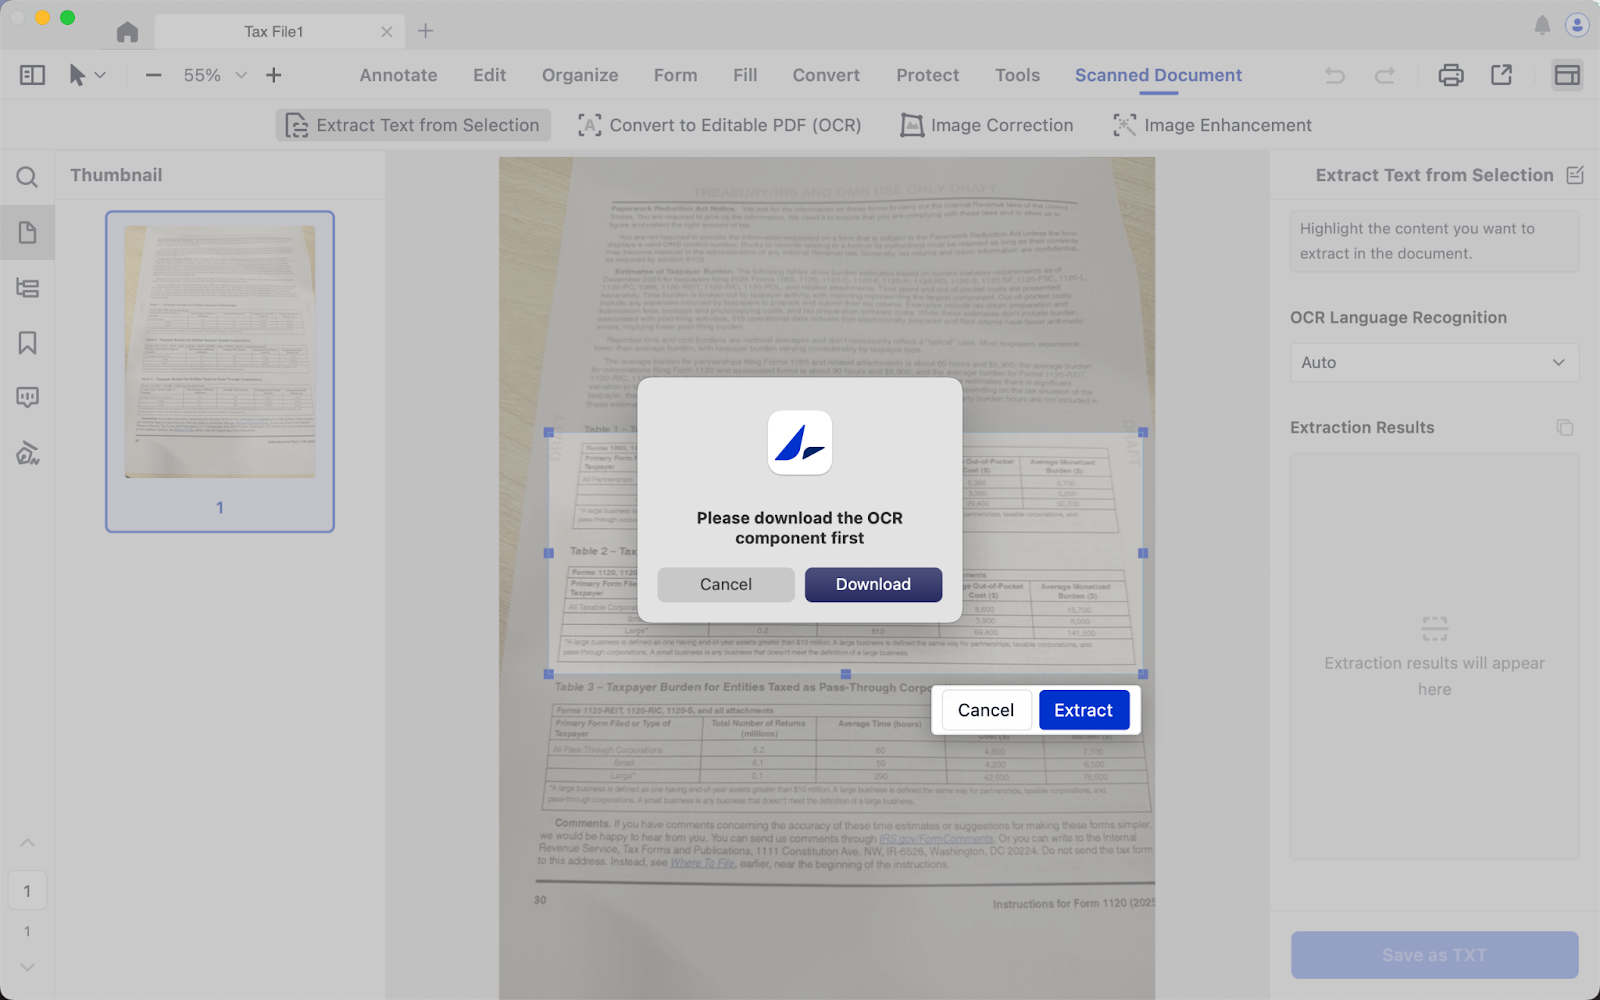Open the search panel in left sidebar
Image resolution: width=1600 pixels, height=1000 pixels.
click(27, 178)
